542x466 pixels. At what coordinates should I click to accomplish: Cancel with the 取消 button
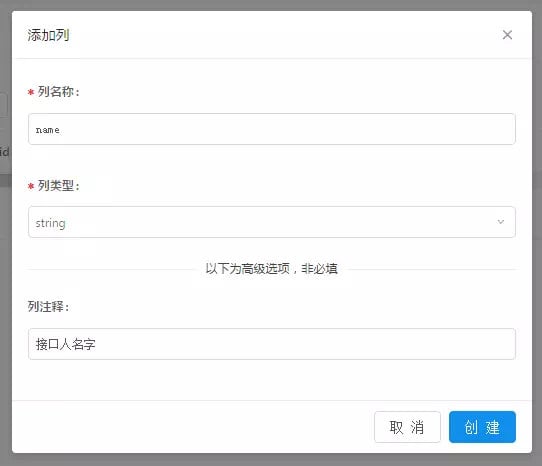coord(407,427)
